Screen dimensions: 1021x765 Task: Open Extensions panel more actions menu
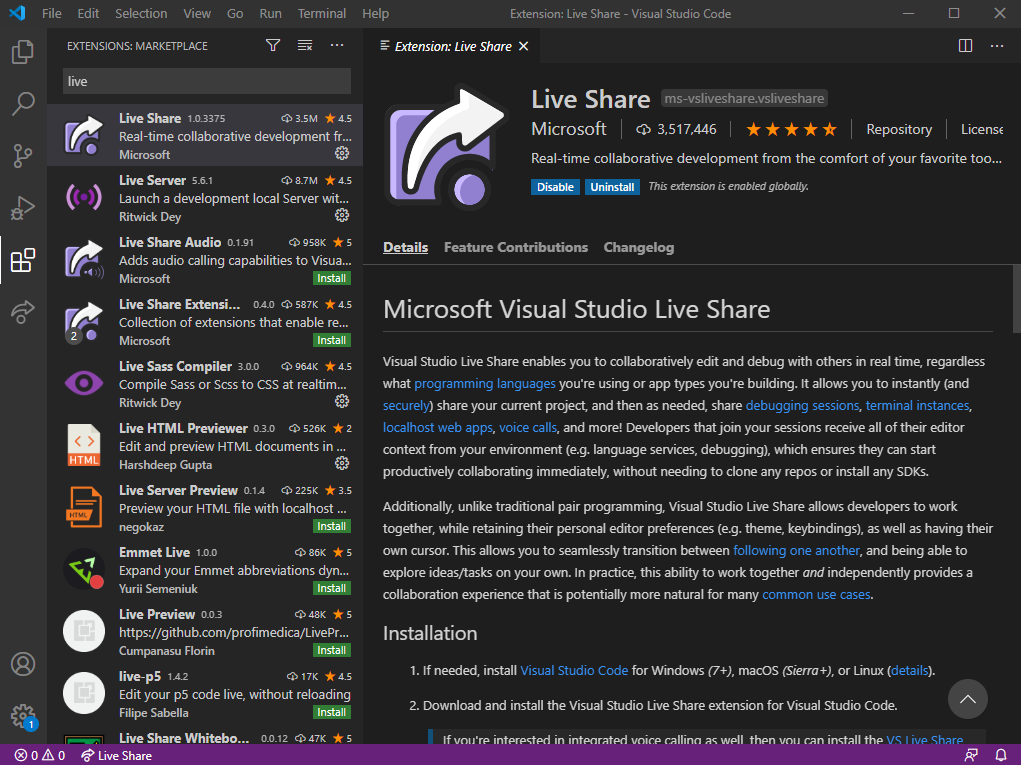[337, 45]
